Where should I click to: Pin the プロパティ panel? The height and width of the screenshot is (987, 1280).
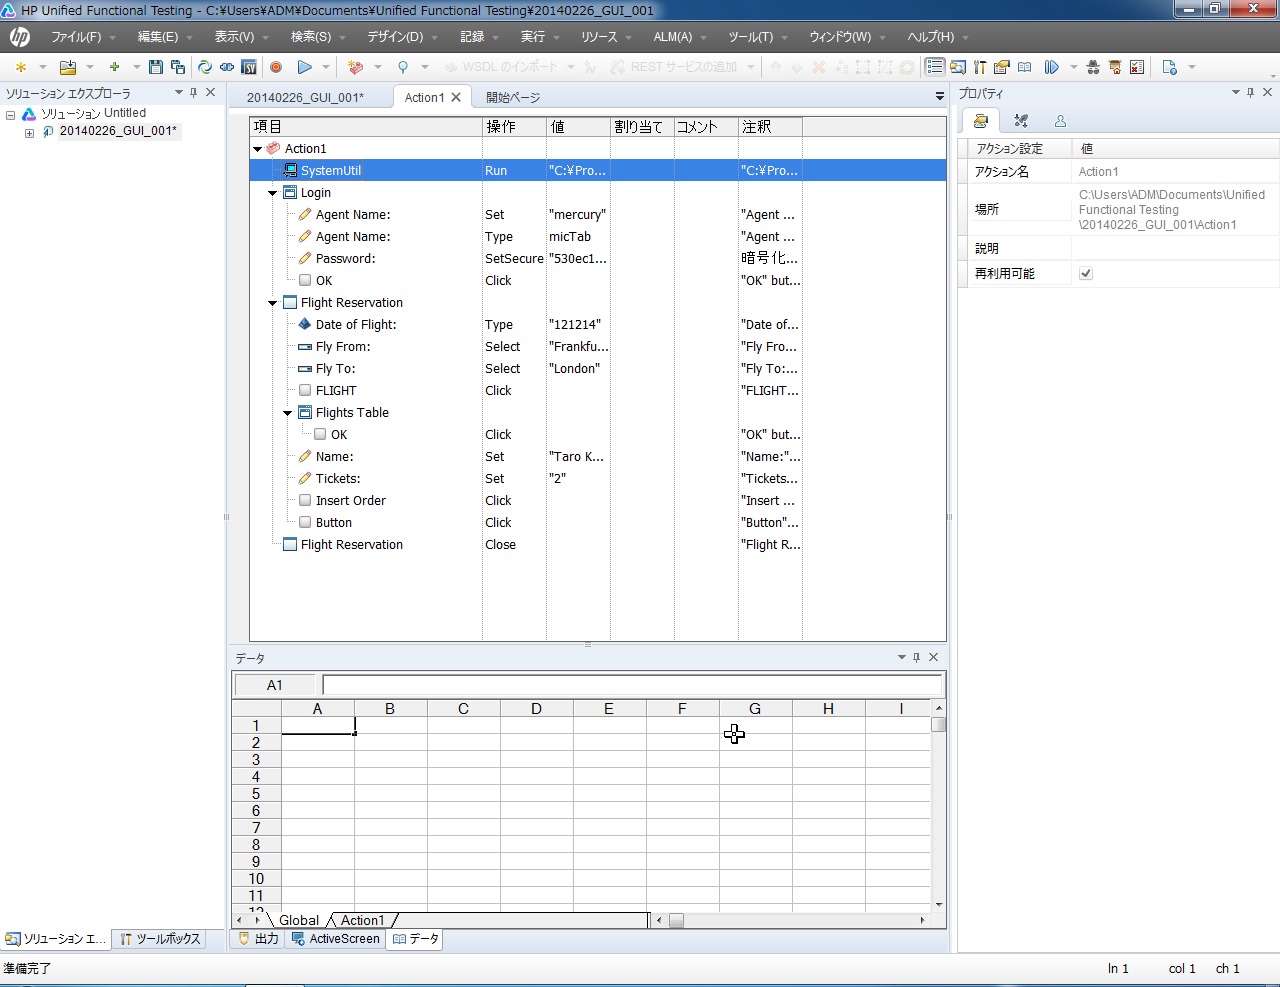pyautogui.click(x=1250, y=92)
